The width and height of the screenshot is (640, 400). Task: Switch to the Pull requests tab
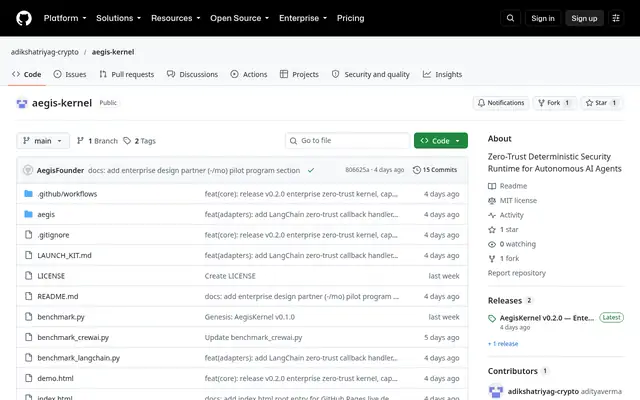pyautogui.click(x=127, y=74)
